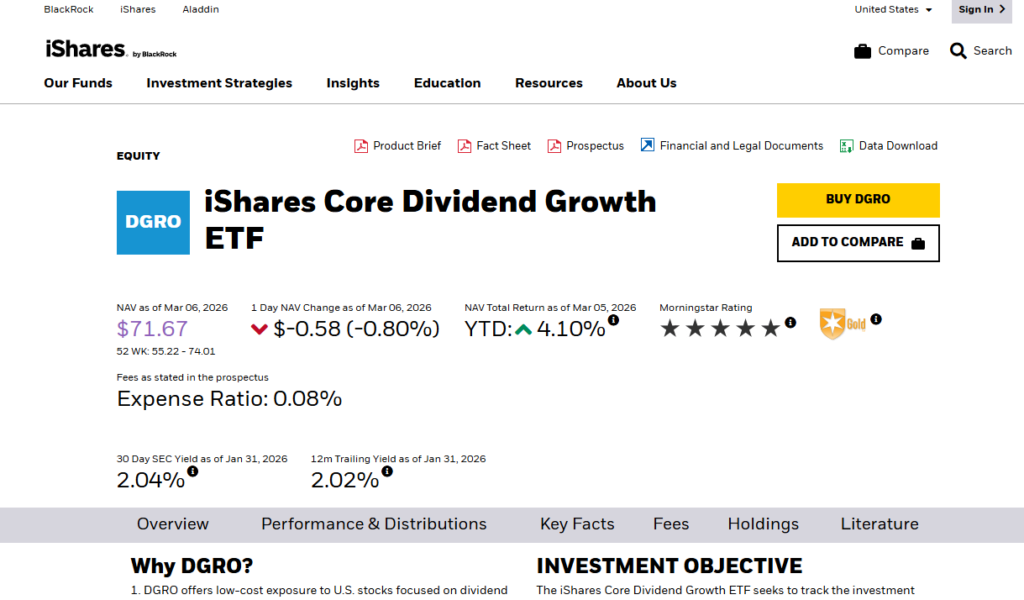Open the Prospectus PDF icon
1024x600 pixels.
[x=553, y=145]
